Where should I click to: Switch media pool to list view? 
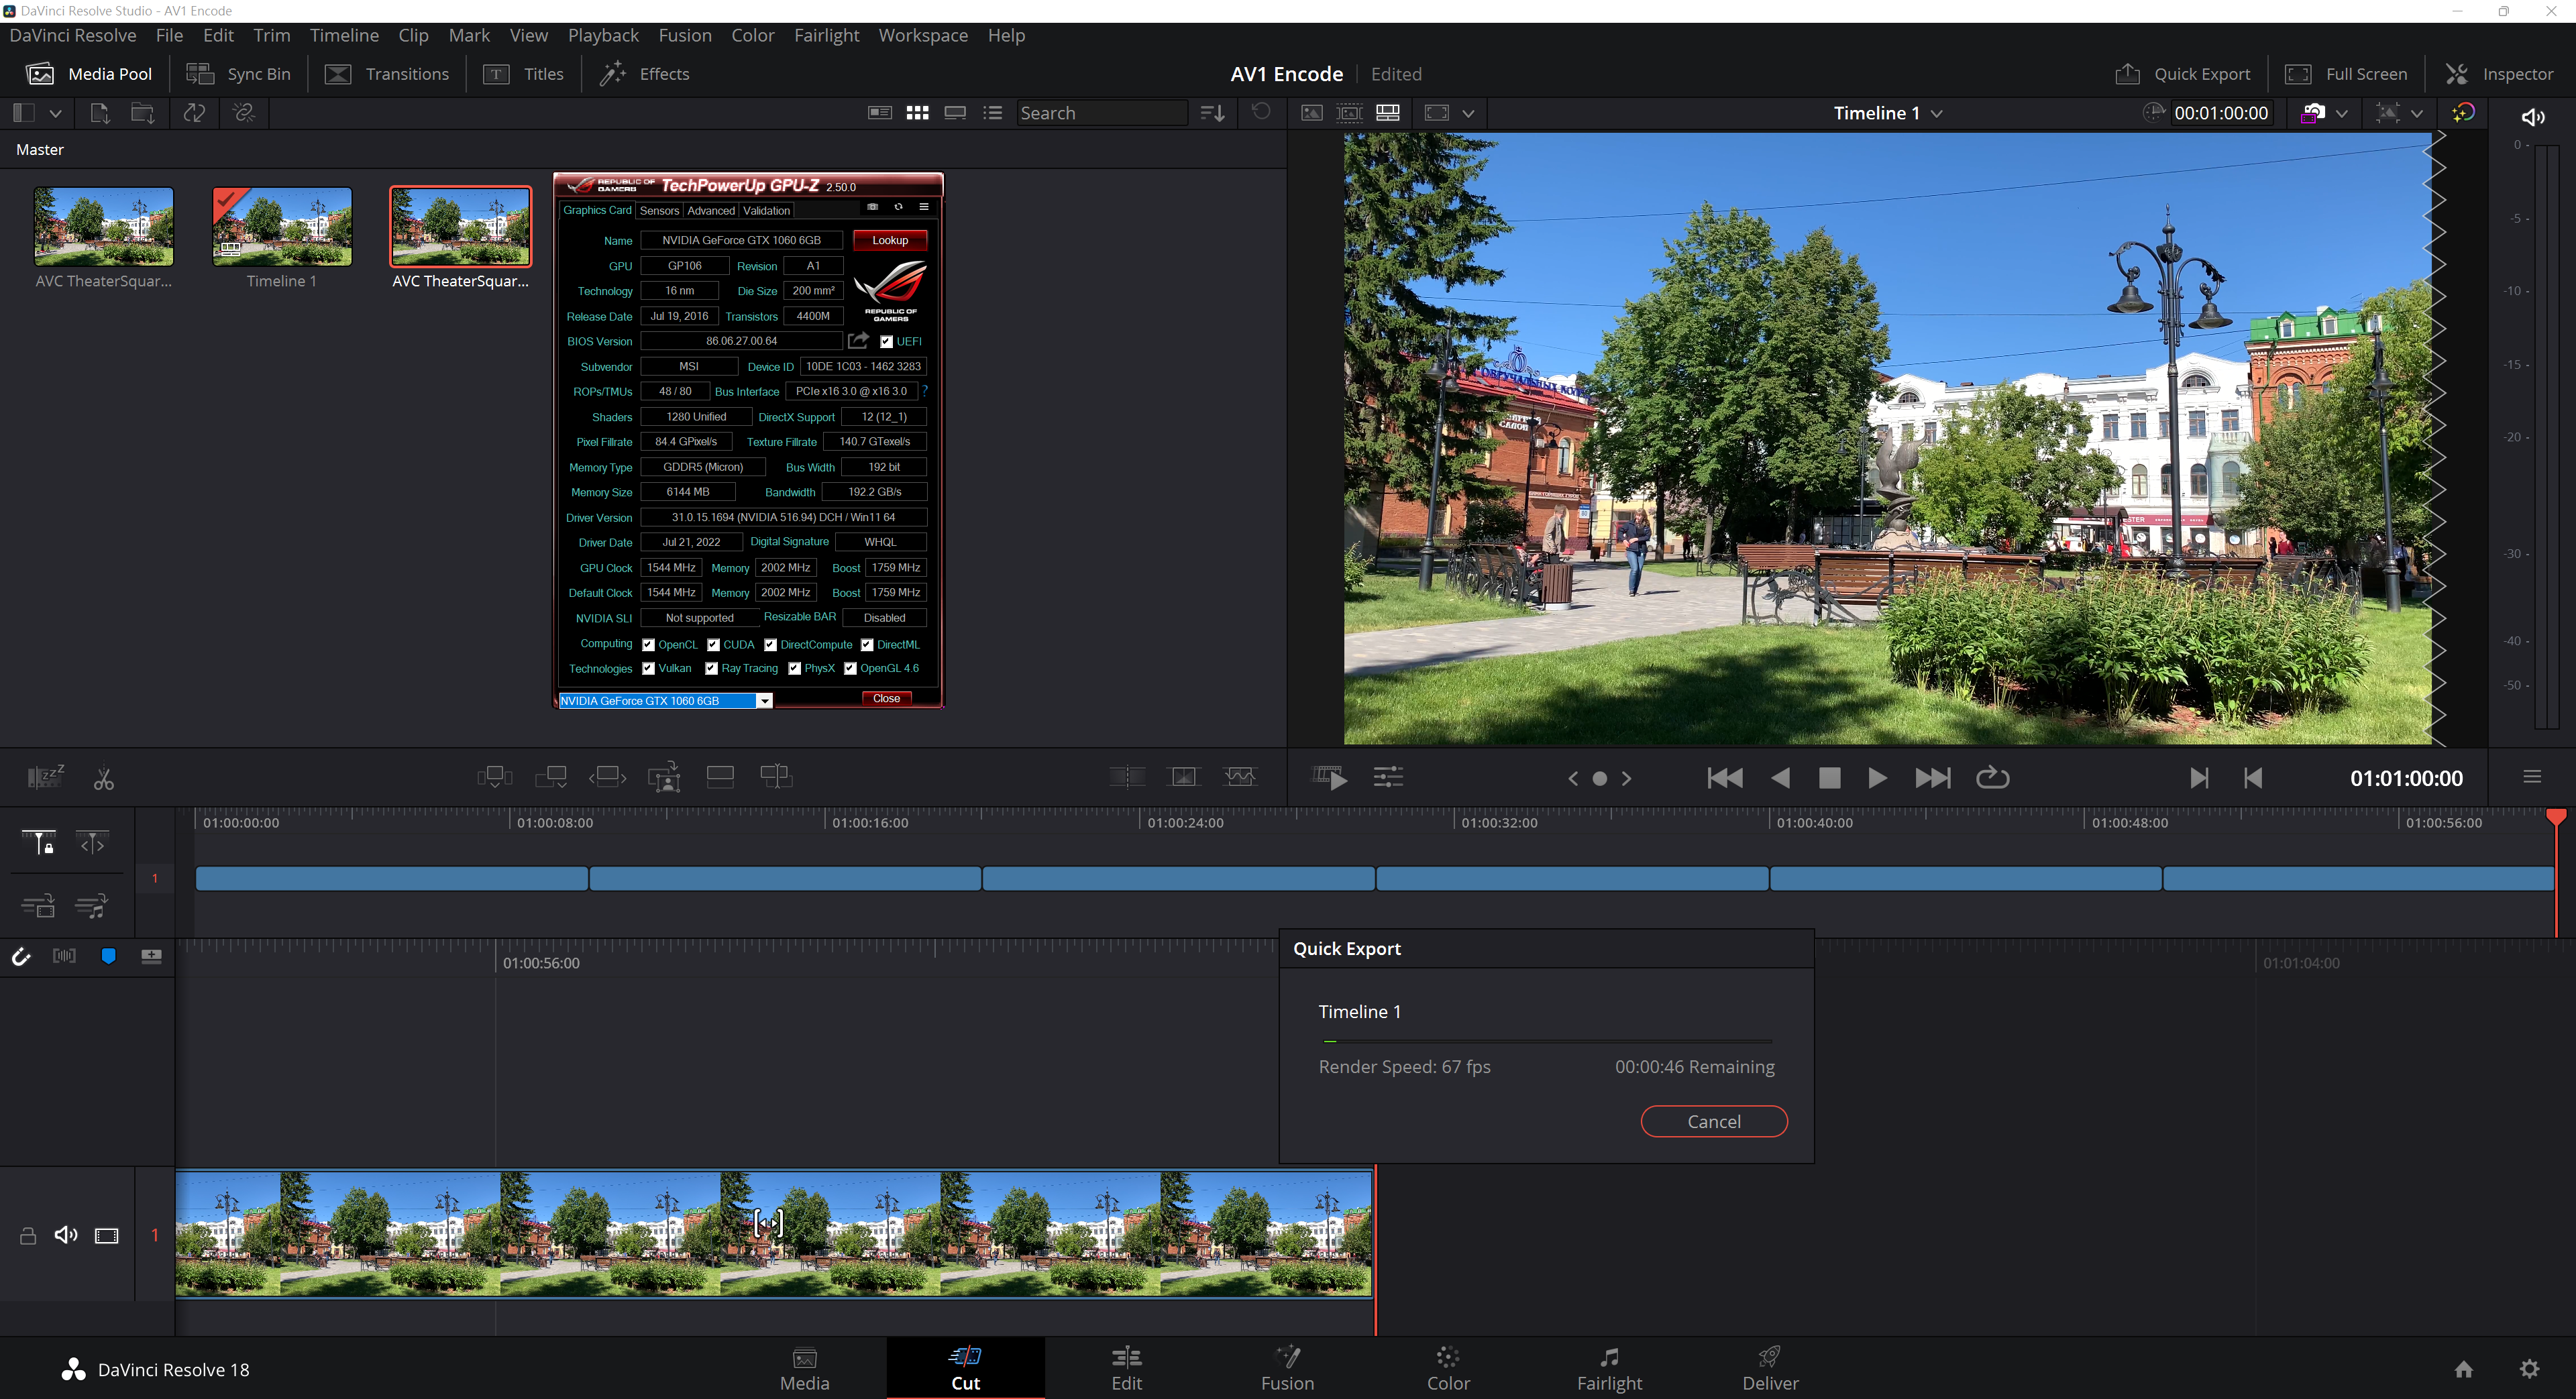click(x=992, y=113)
